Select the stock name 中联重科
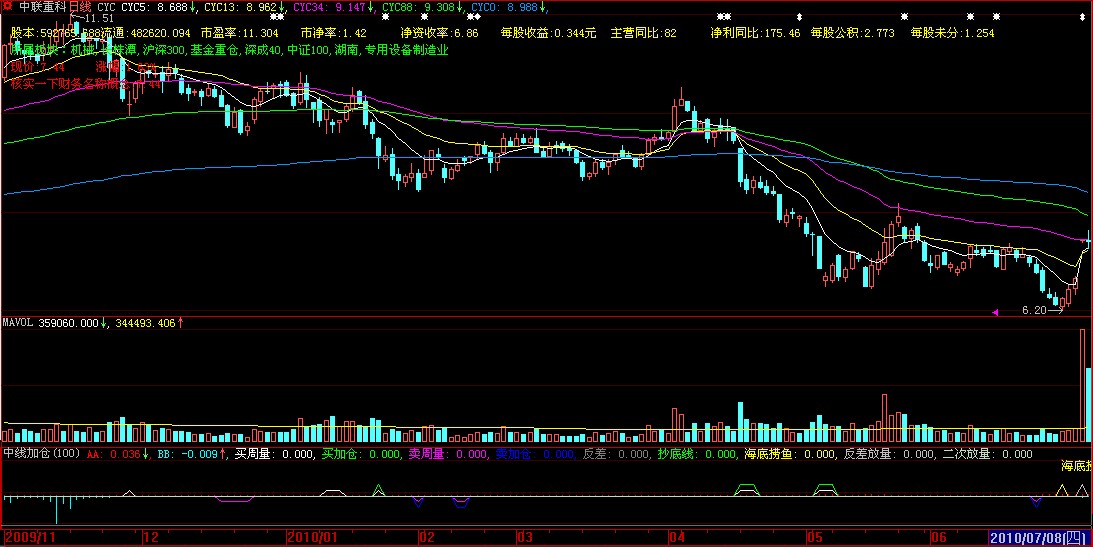Viewport: 1093px width, 547px height. (x=42, y=8)
